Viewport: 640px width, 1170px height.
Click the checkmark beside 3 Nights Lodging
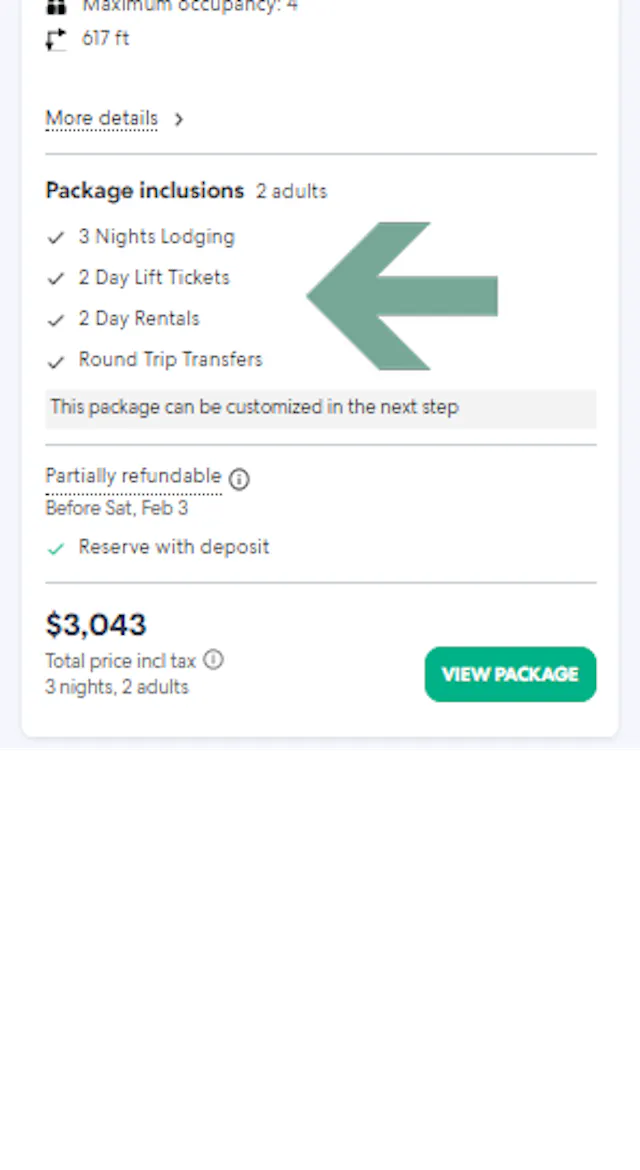point(56,238)
